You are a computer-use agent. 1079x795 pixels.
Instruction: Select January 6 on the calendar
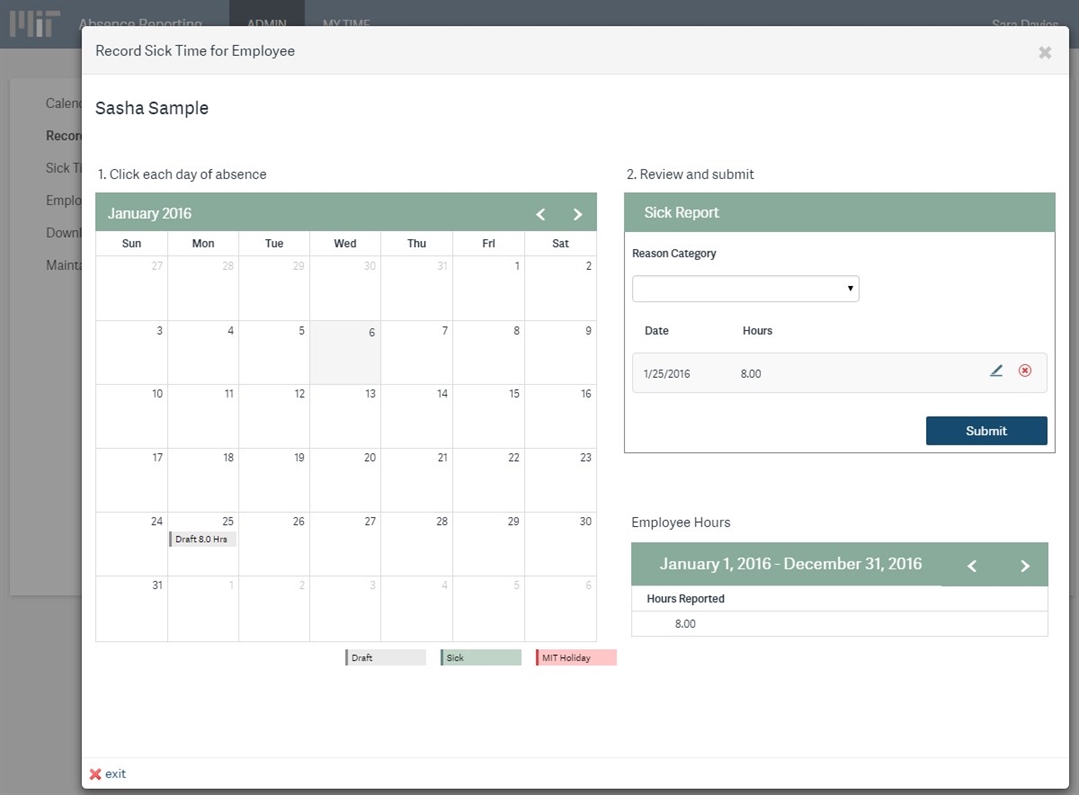click(x=345, y=353)
